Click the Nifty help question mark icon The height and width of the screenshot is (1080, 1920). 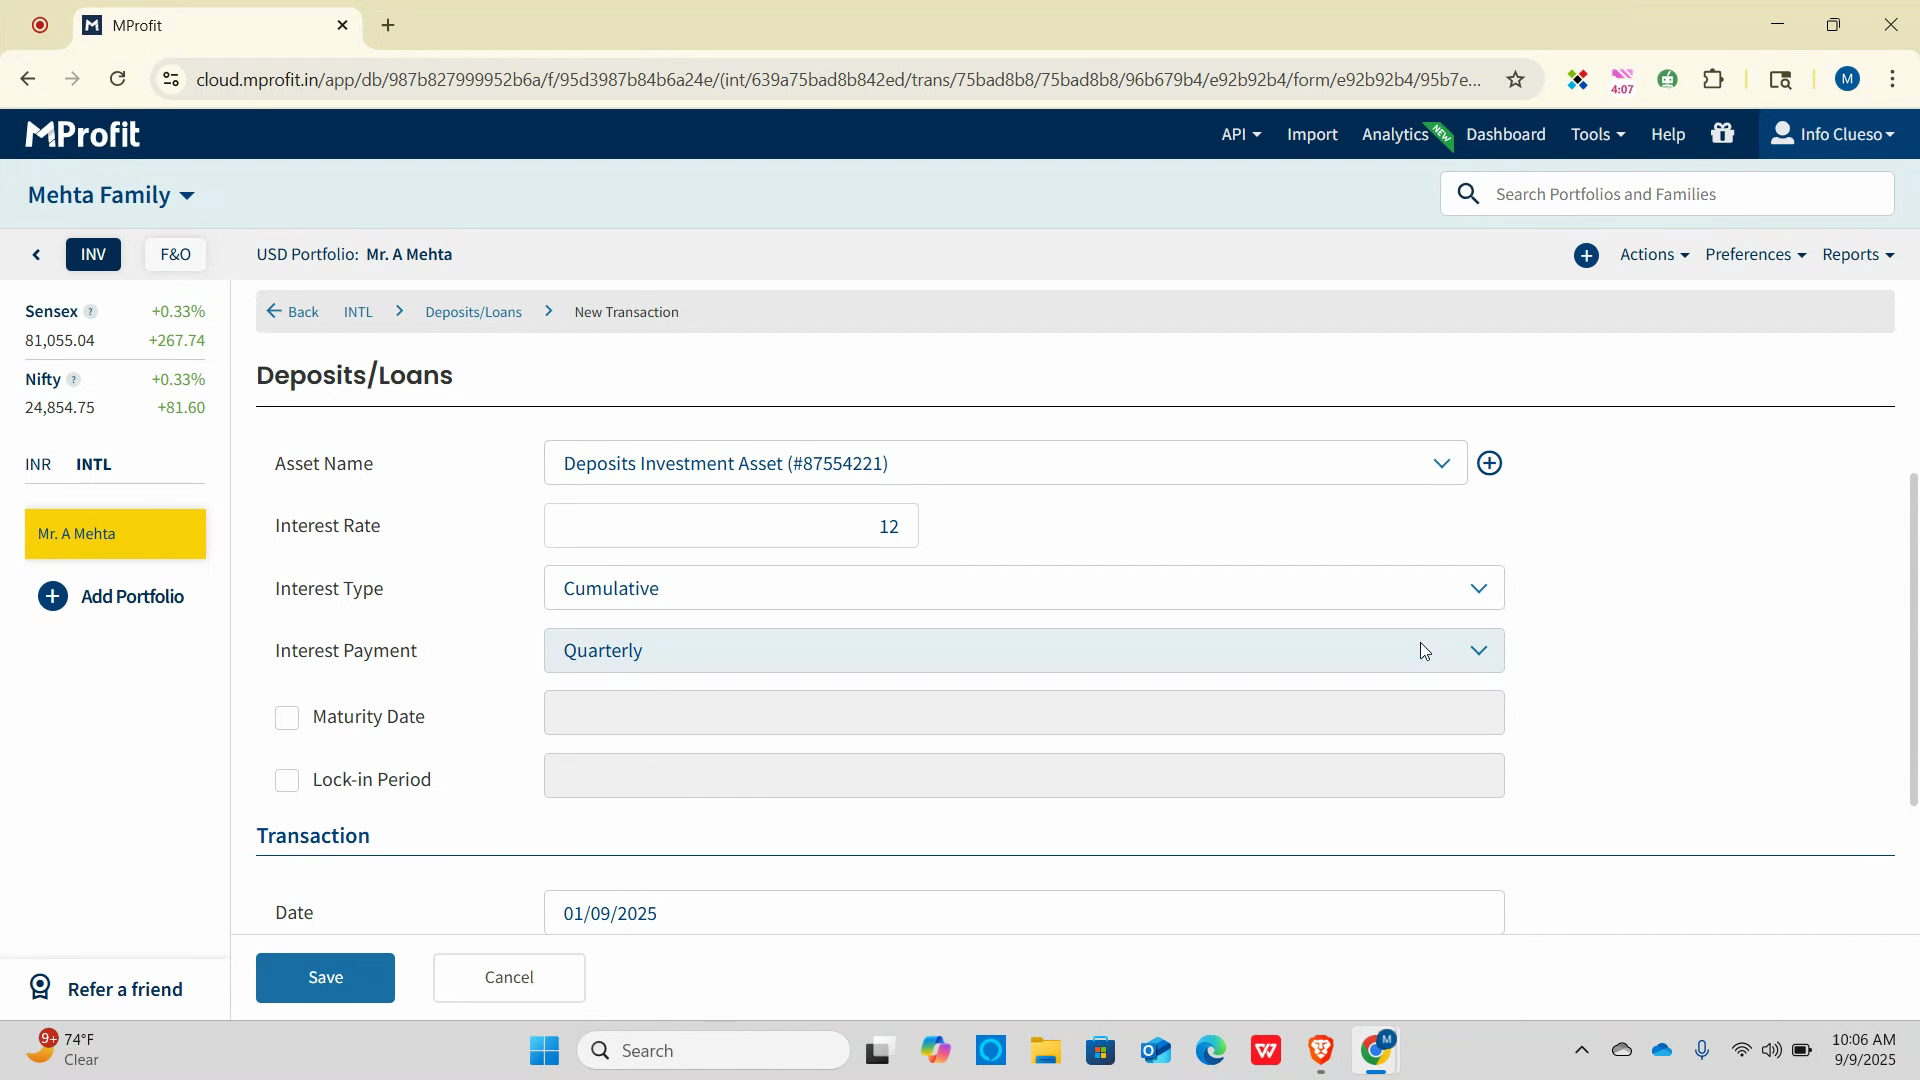tap(74, 380)
